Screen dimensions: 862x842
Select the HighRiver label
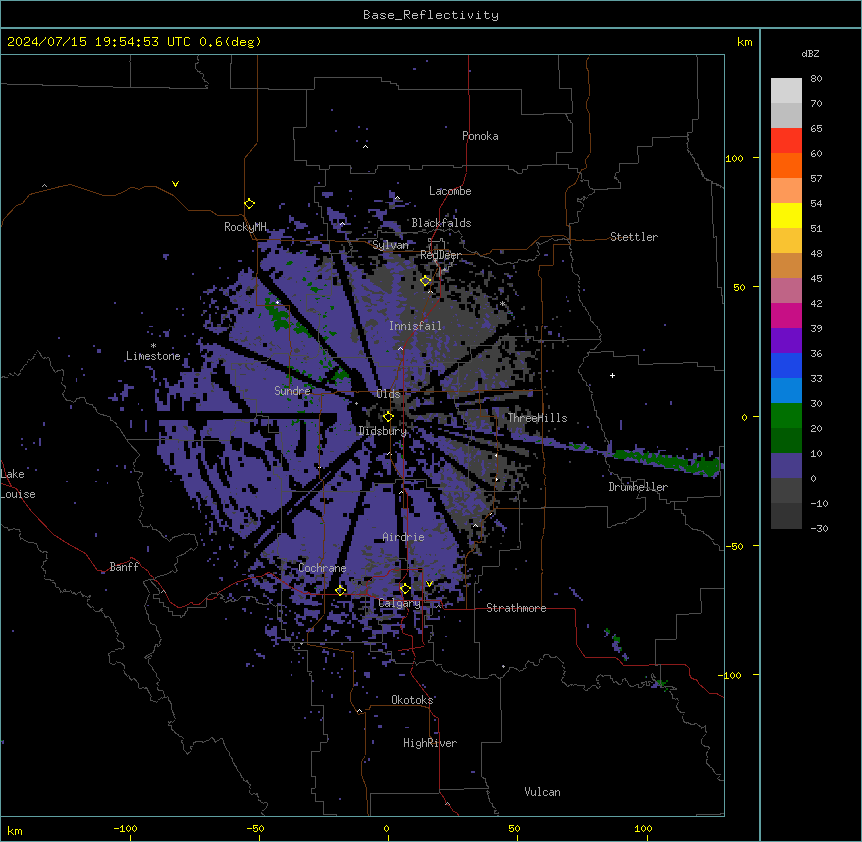click(430, 743)
